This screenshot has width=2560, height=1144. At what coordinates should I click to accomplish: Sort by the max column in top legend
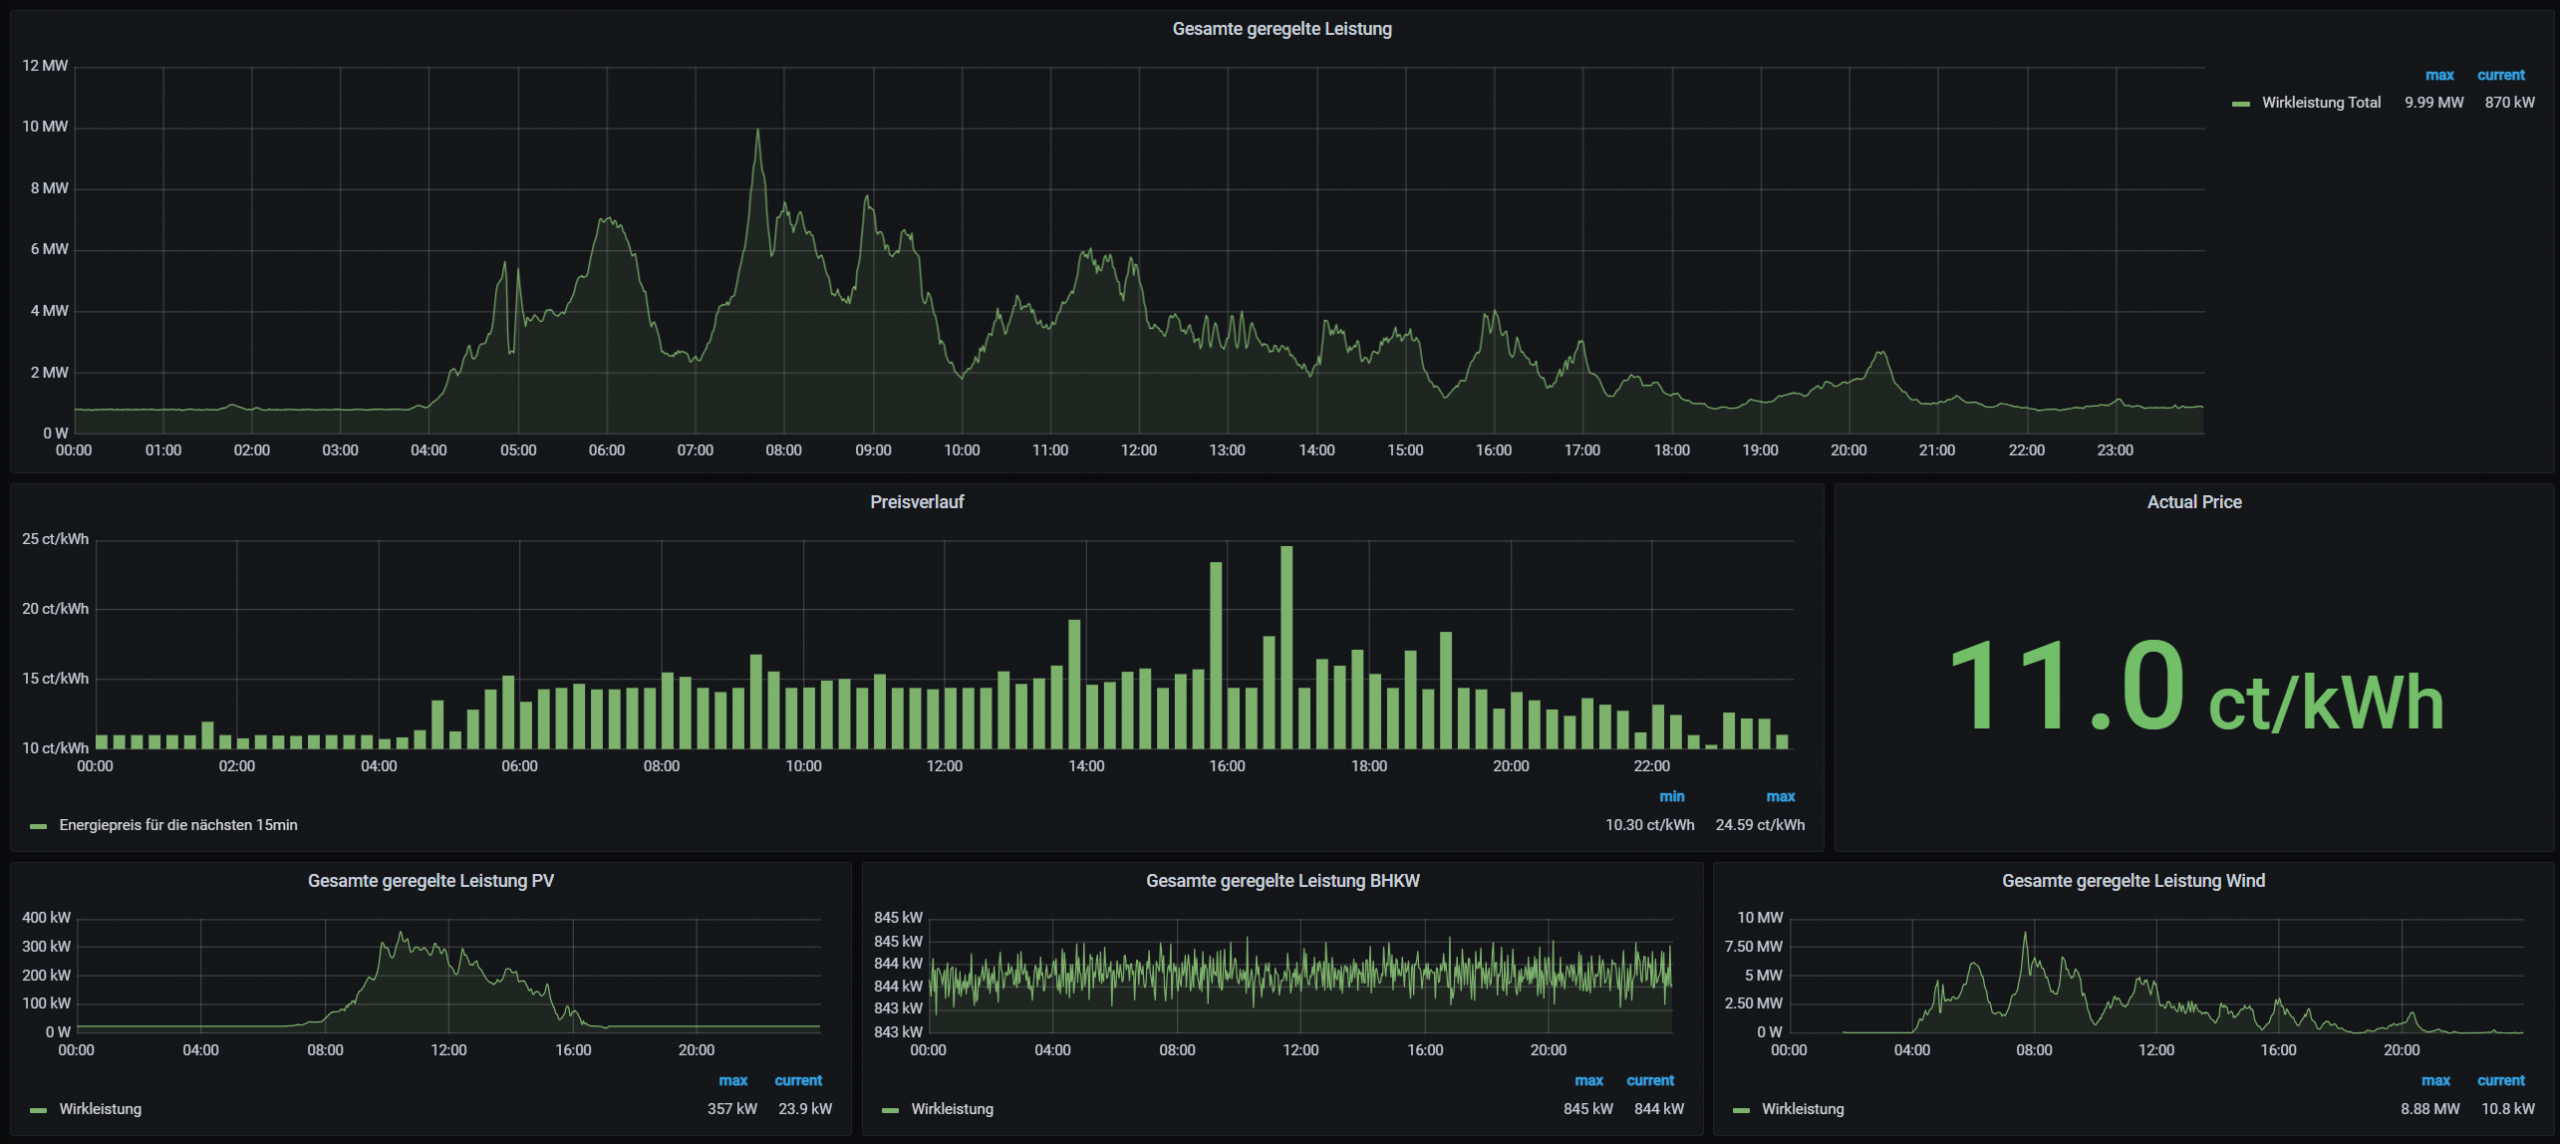2440,75
